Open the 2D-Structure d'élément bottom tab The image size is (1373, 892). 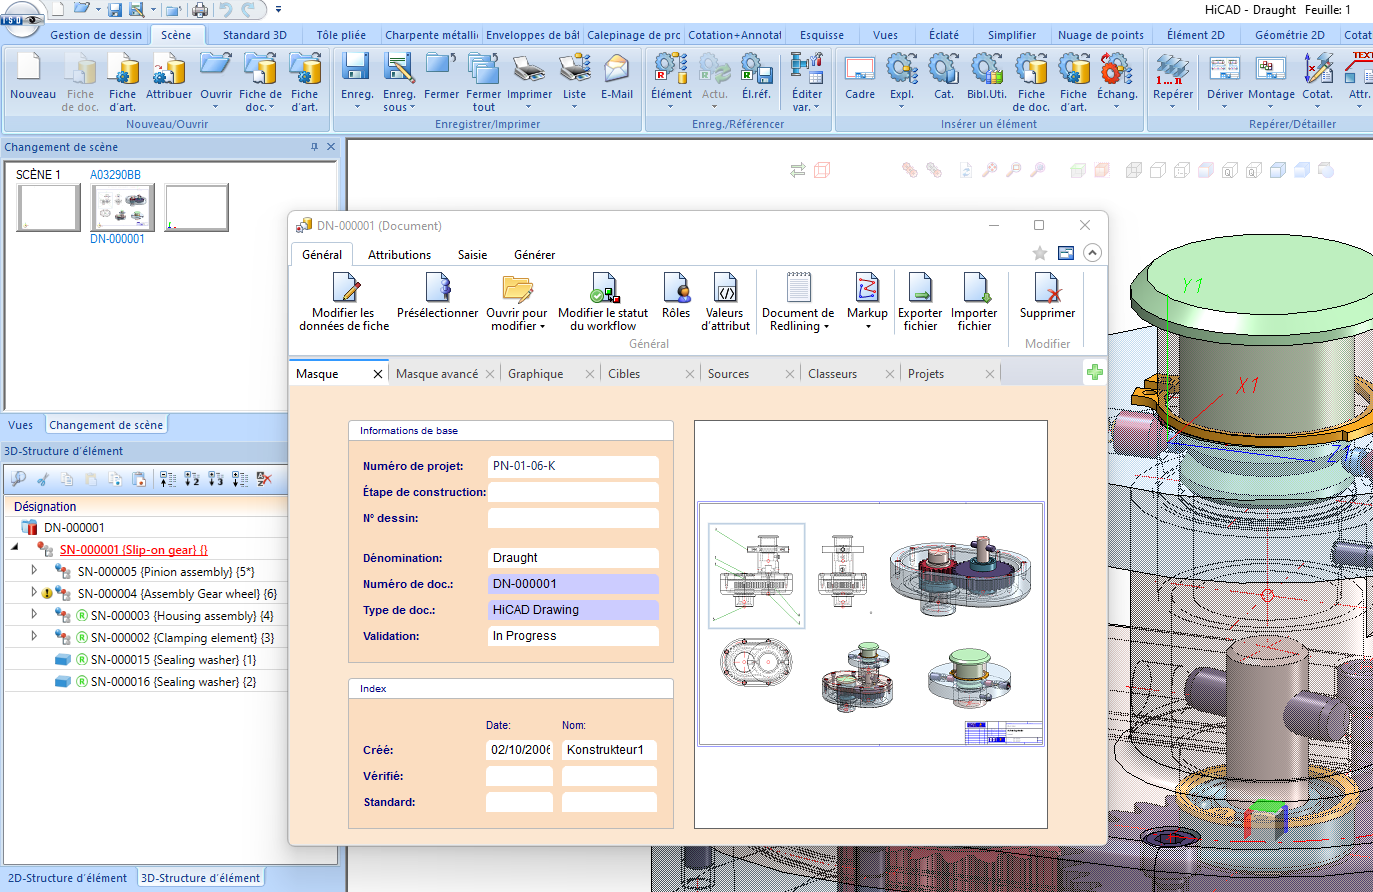click(x=68, y=878)
